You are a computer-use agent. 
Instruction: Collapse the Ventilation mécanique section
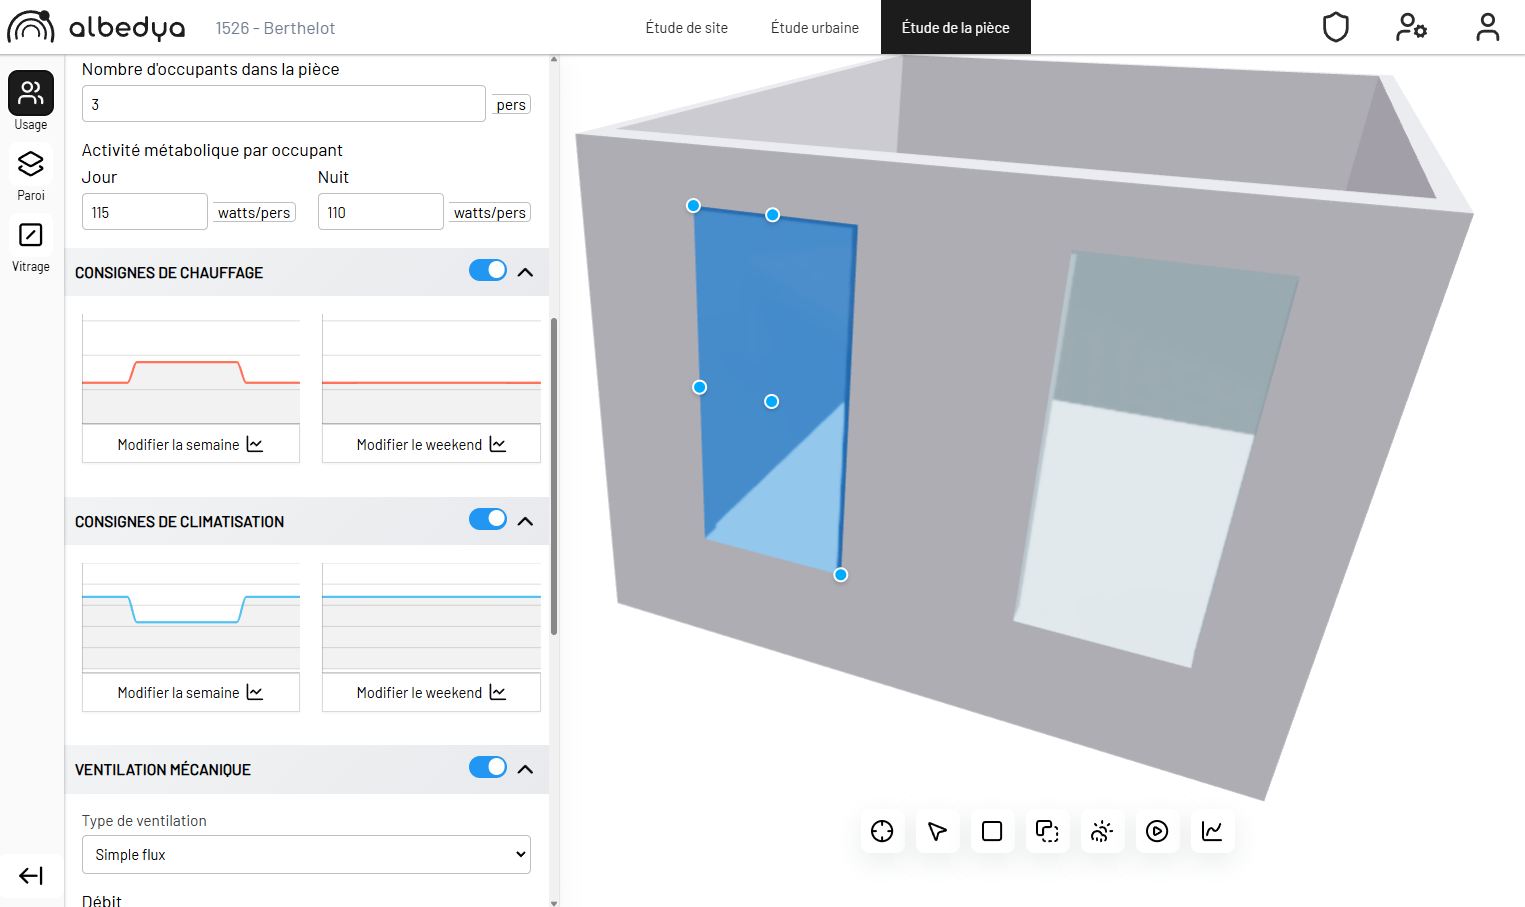[x=526, y=769]
